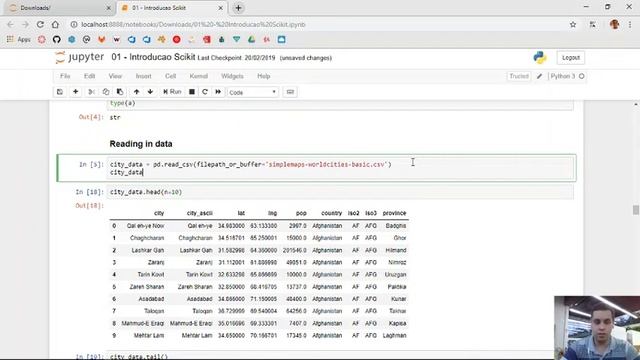The height and width of the screenshot is (360, 640).
Task: Open the command palette keyboard icon
Action: (x=290, y=92)
